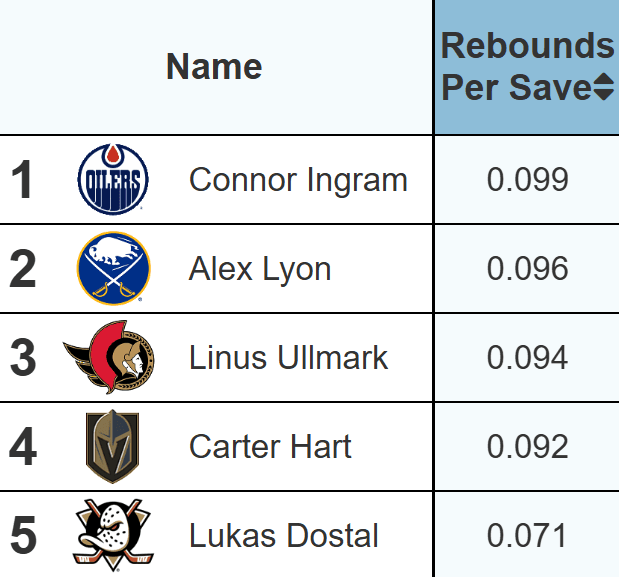The width and height of the screenshot is (619, 577).
Task: Click the Edmonton Oilers team logo
Action: 112,181
